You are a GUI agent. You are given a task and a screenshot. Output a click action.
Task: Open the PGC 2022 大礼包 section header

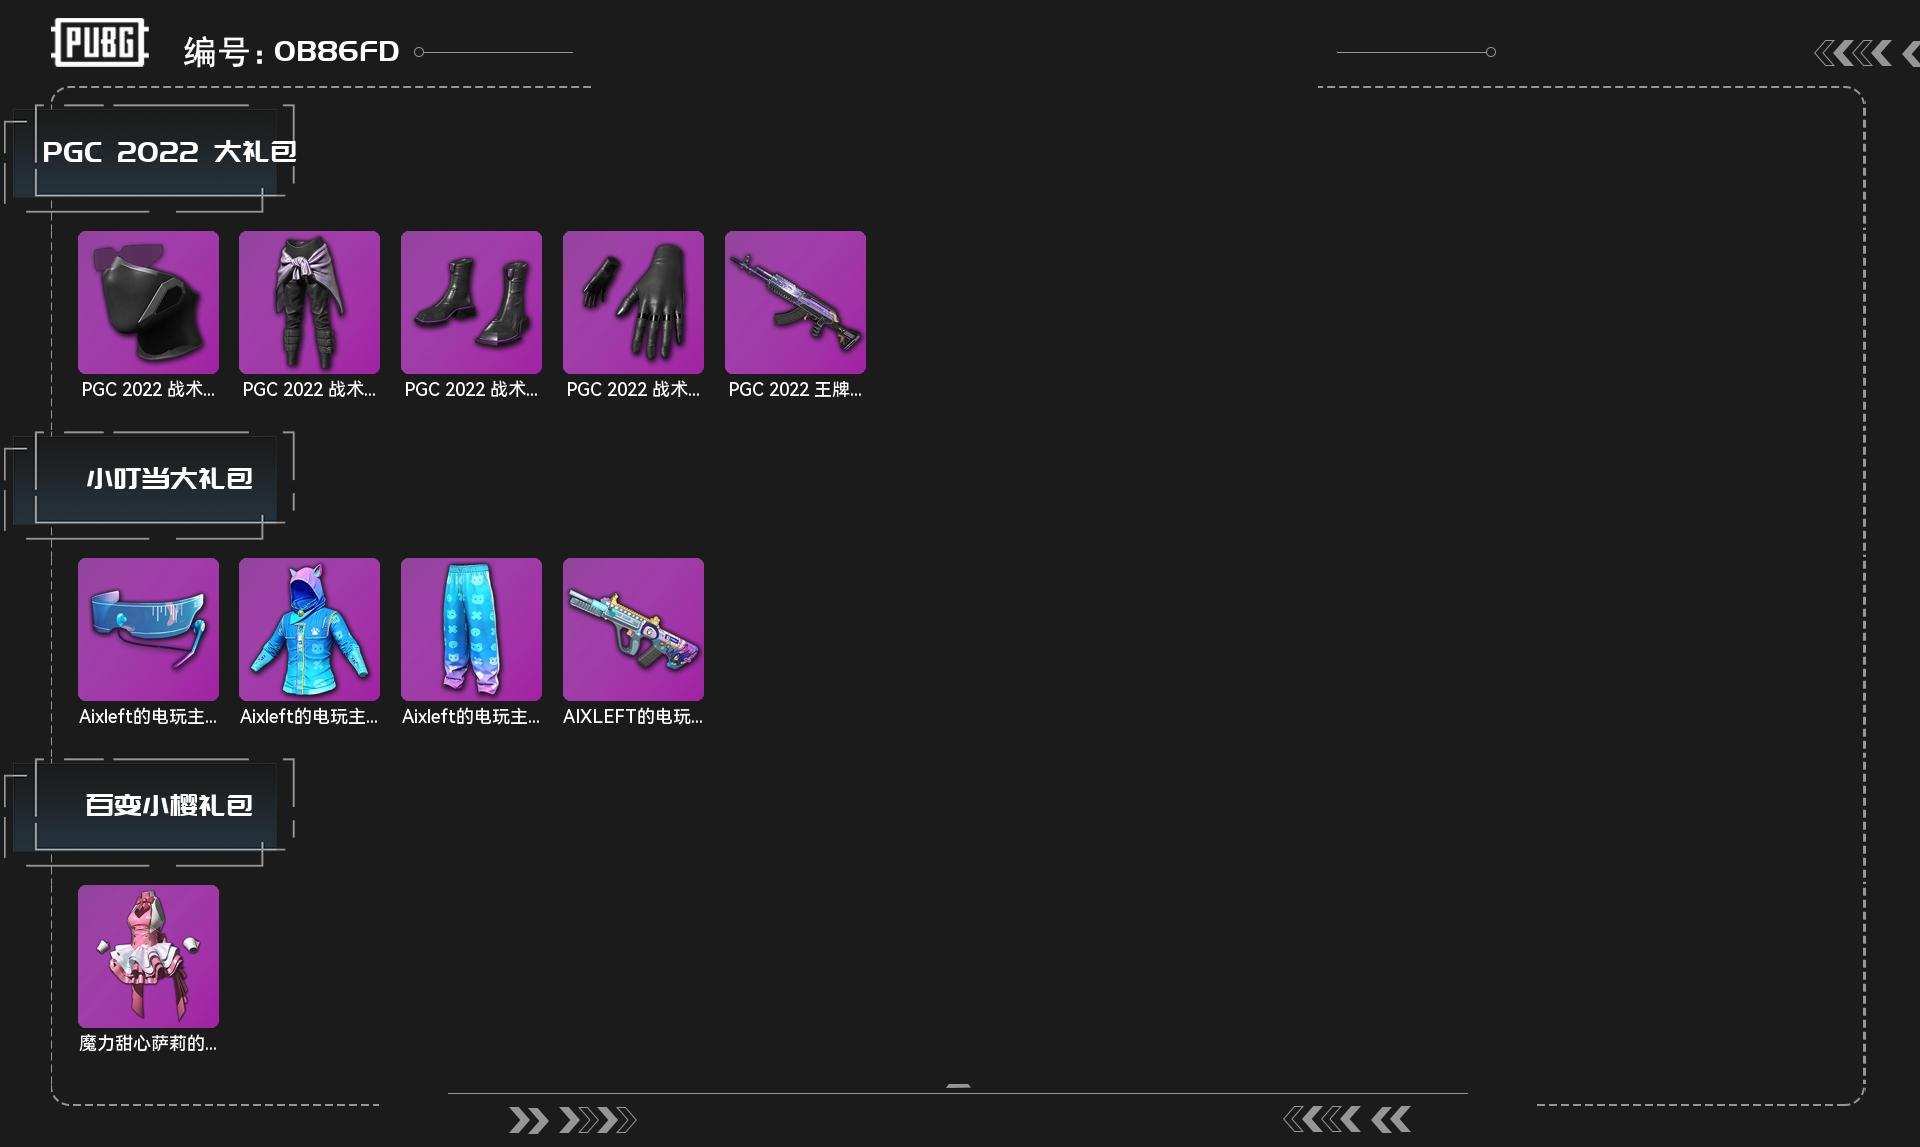point(168,152)
